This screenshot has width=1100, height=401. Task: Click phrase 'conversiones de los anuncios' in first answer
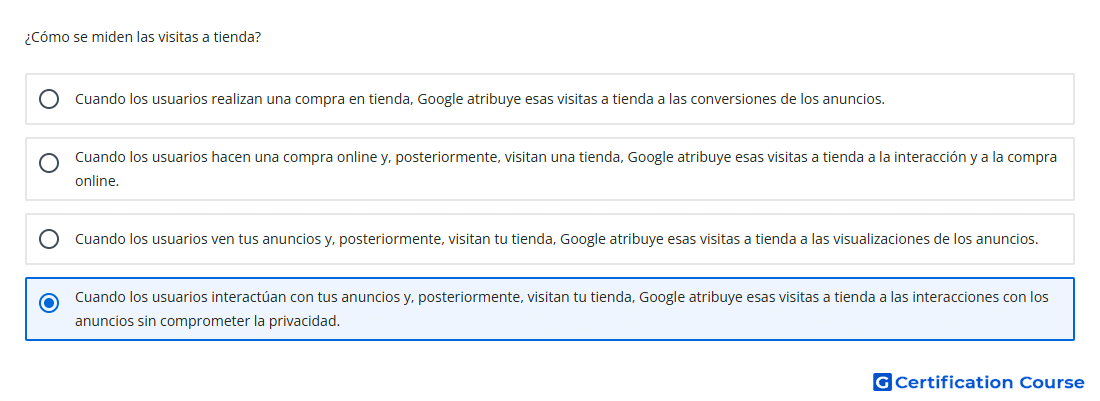(787, 99)
